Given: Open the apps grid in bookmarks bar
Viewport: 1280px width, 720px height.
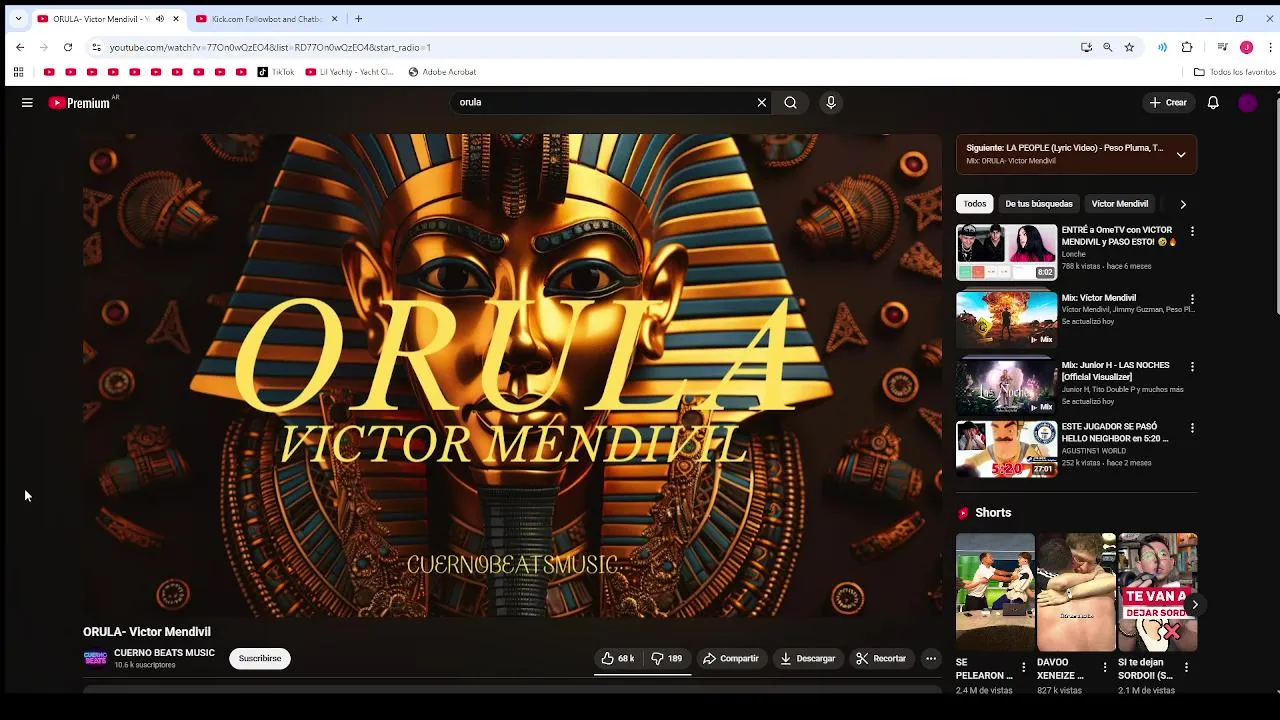Looking at the screenshot, I should pyautogui.click(x=18, y=72).
